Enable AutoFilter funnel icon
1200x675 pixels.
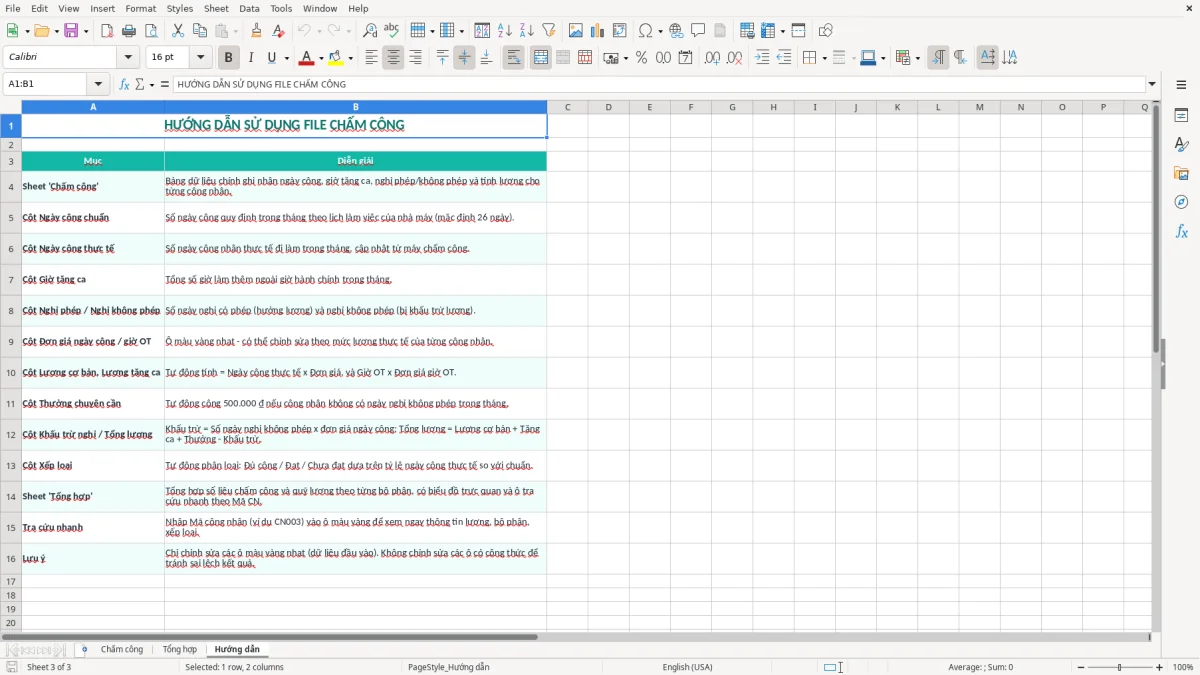pos(549,31)
